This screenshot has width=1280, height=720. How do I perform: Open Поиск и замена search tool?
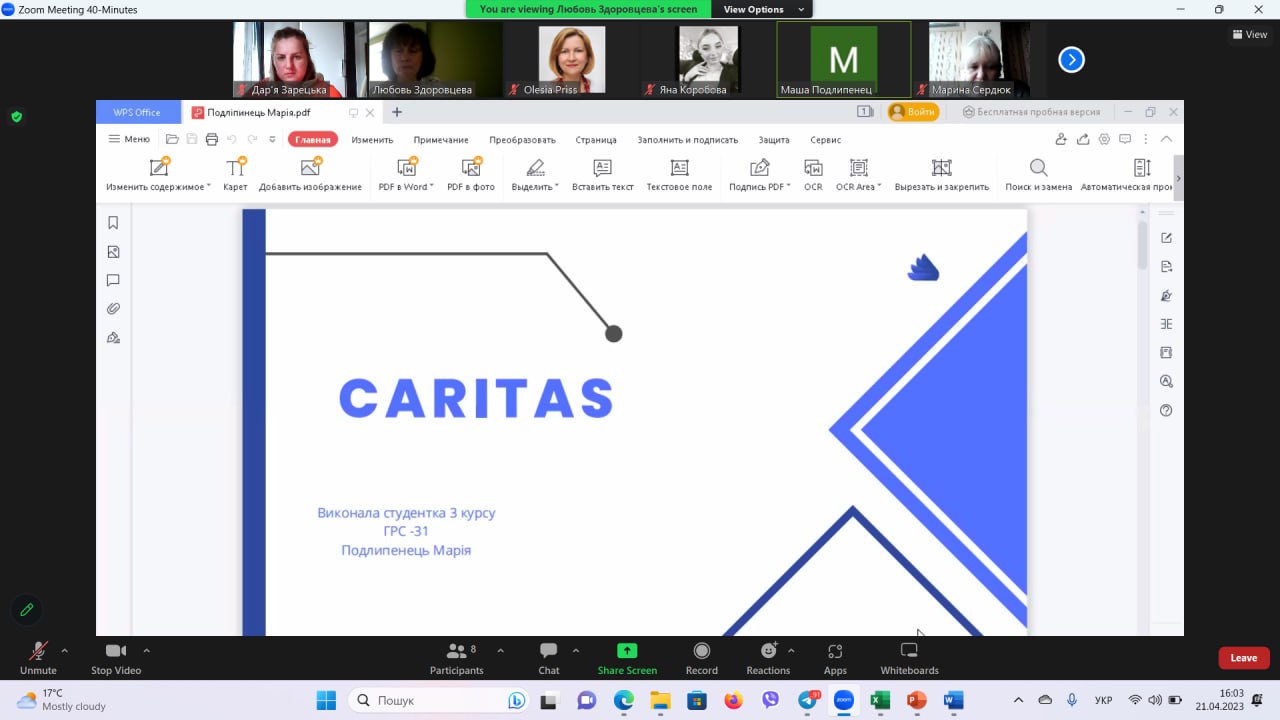(1038, 173)
